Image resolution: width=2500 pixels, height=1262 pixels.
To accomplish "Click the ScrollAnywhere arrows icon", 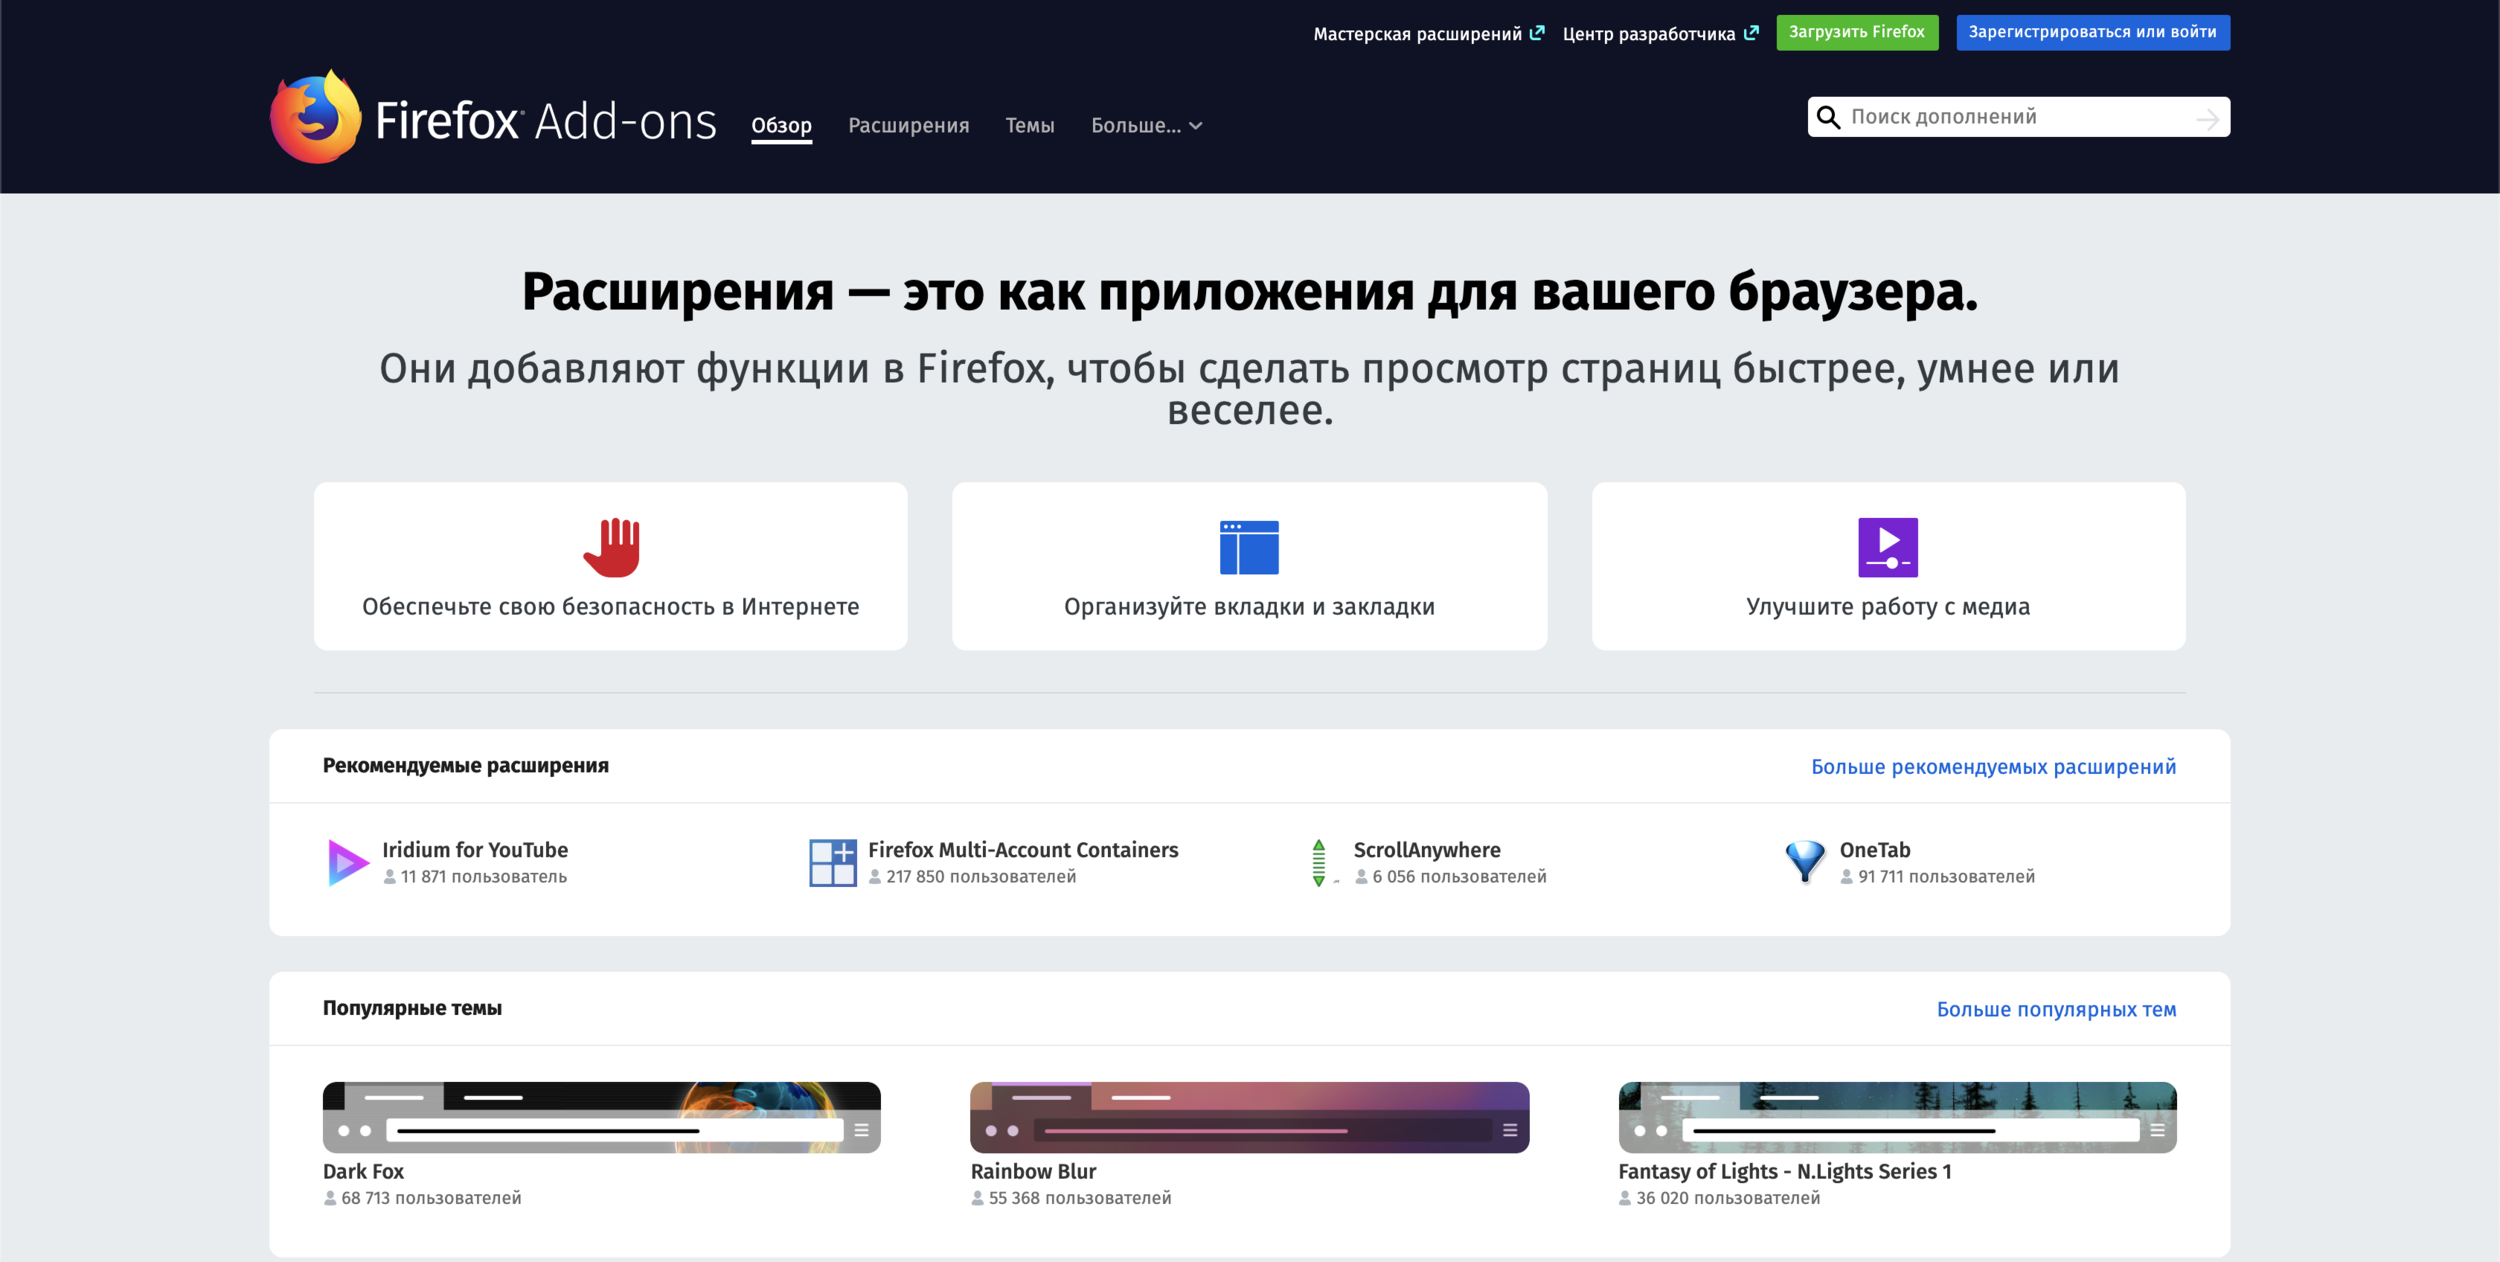I will coord(1319,862).
